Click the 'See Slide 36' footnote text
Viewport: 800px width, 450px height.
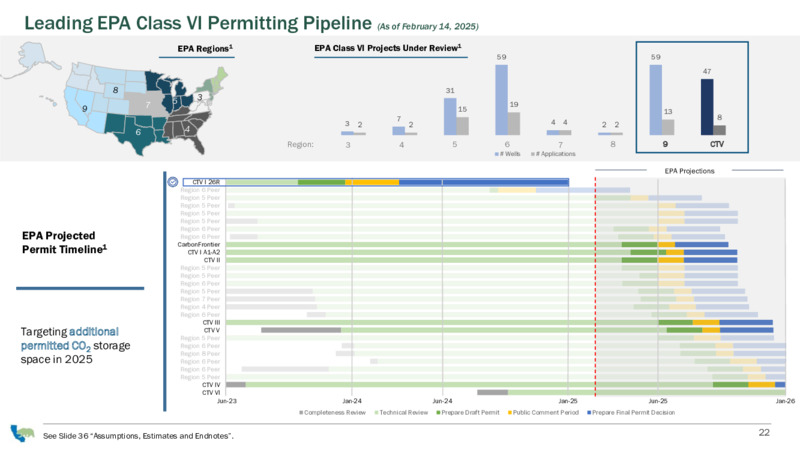point(138,436)
